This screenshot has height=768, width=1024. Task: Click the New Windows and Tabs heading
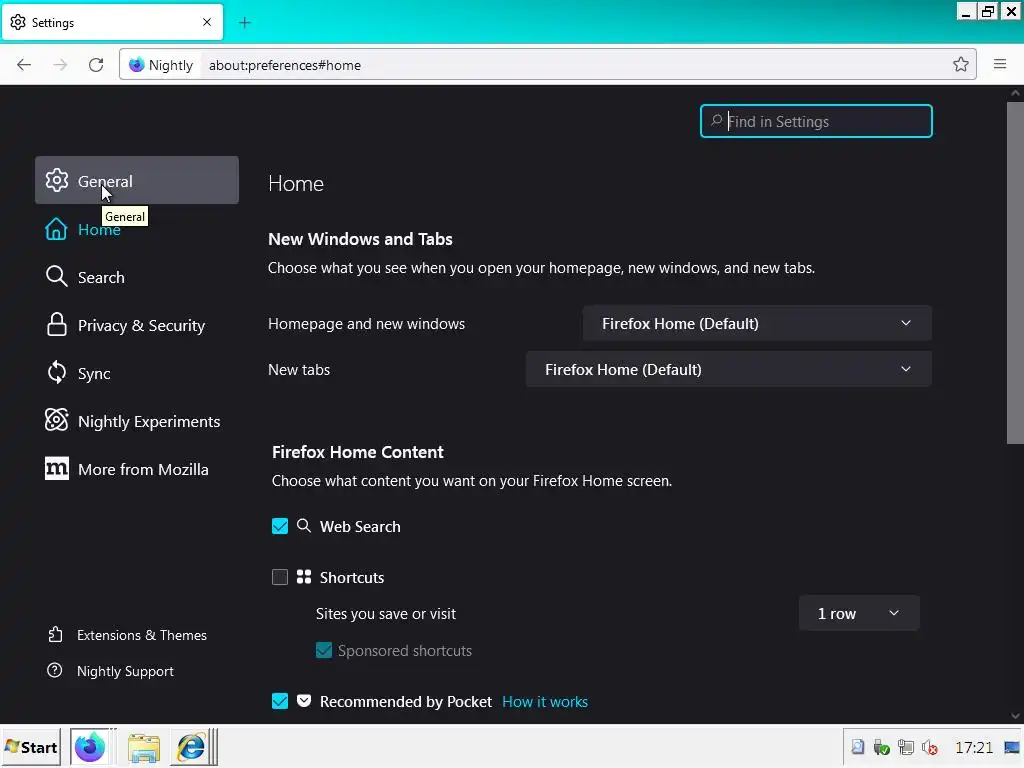click(360, 239)
